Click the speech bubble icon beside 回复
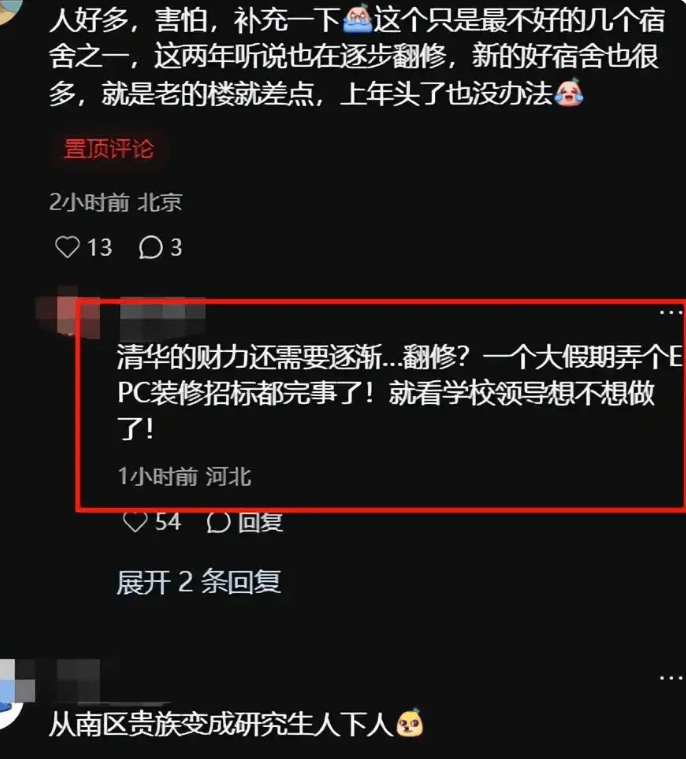The height and width of the screenshot is (759, 686). pos(218,522)
